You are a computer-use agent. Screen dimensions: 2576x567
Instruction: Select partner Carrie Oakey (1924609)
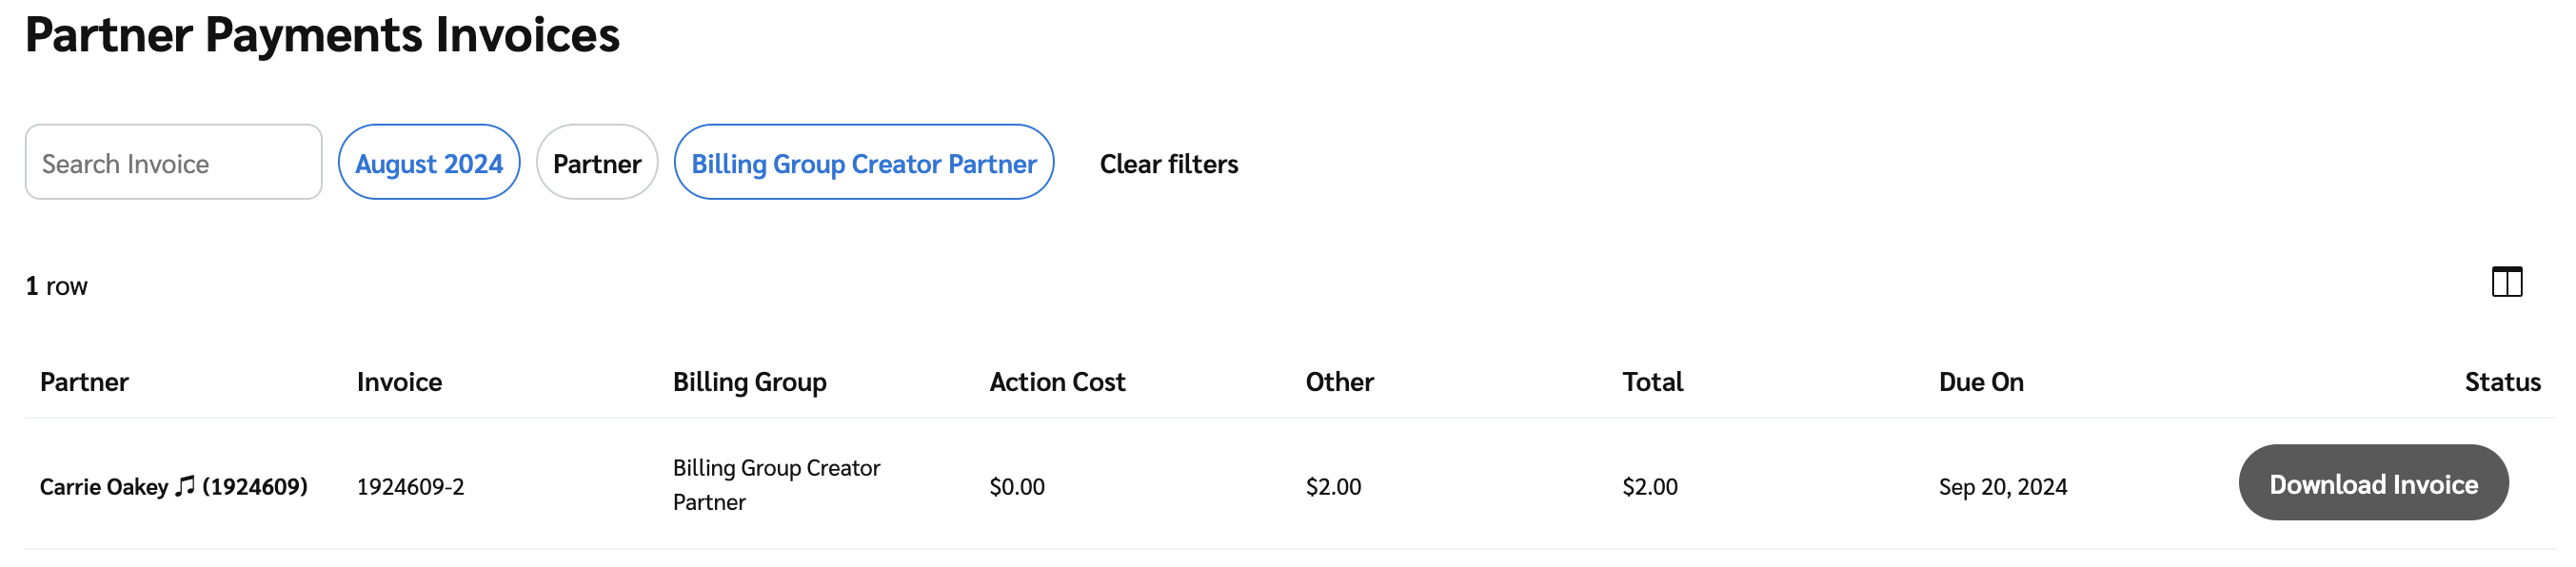(173, 487)
